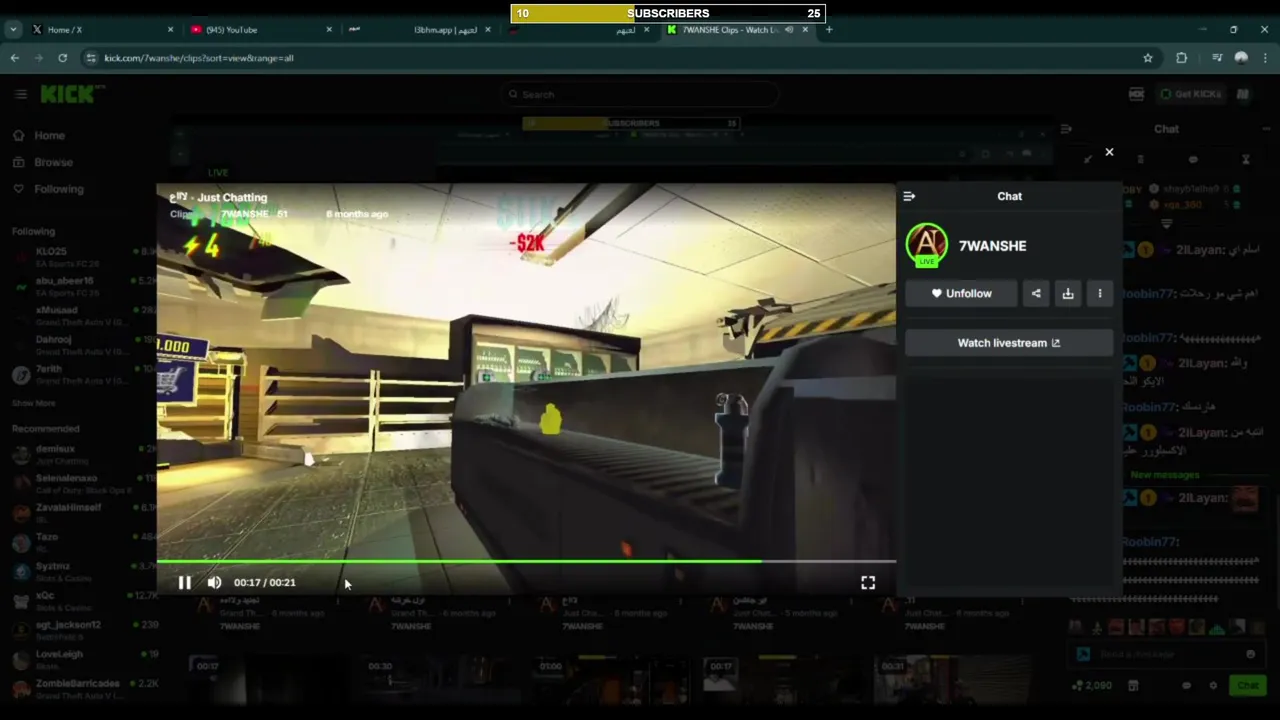The image size is (1280, 720).
Task: Share the clip via share icon
Action: coord(1036,293)
